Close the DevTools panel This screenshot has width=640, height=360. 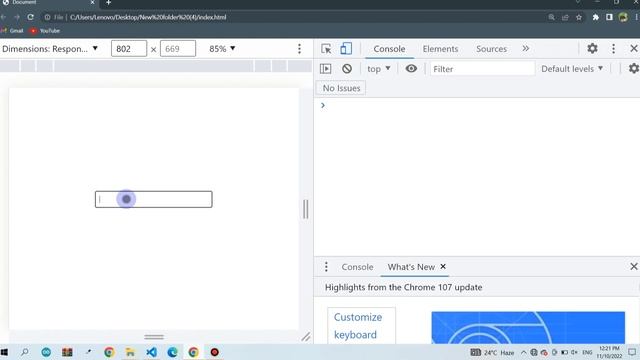633,49
